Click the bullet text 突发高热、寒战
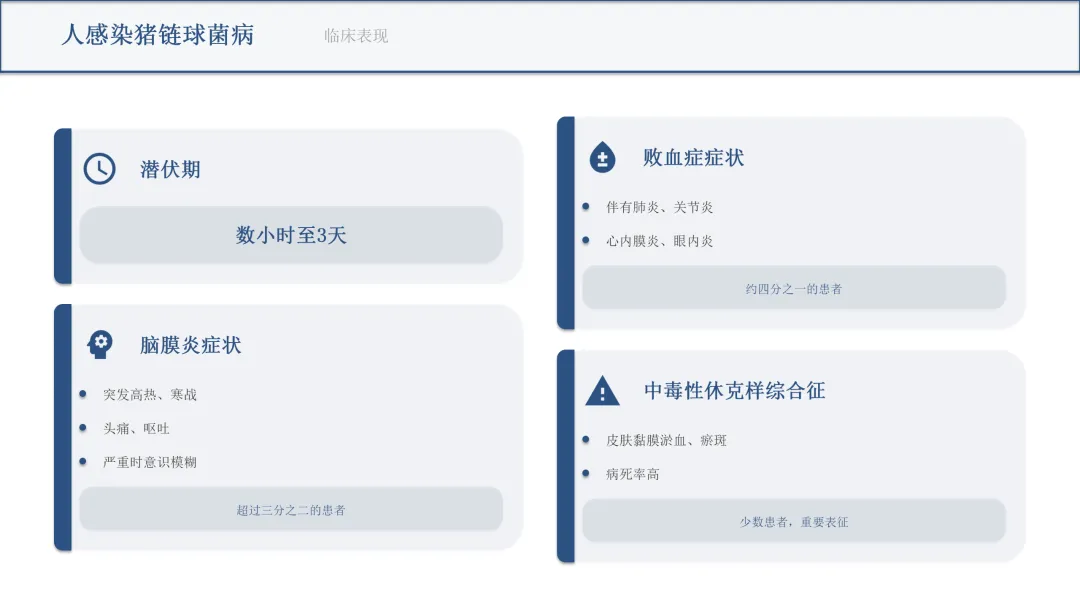Image resolution: width=1080 pixels, height=608 pixels. [x=150, y=395]
